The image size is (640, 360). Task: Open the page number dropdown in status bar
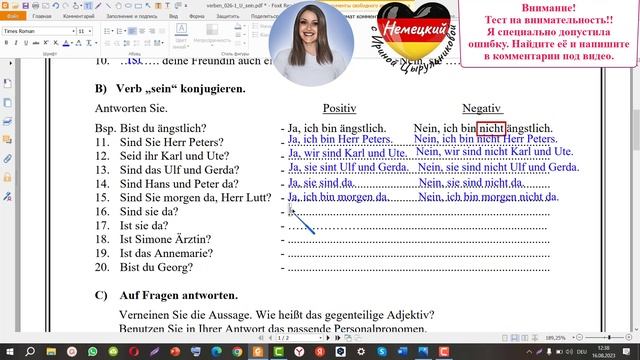[320, 338]
